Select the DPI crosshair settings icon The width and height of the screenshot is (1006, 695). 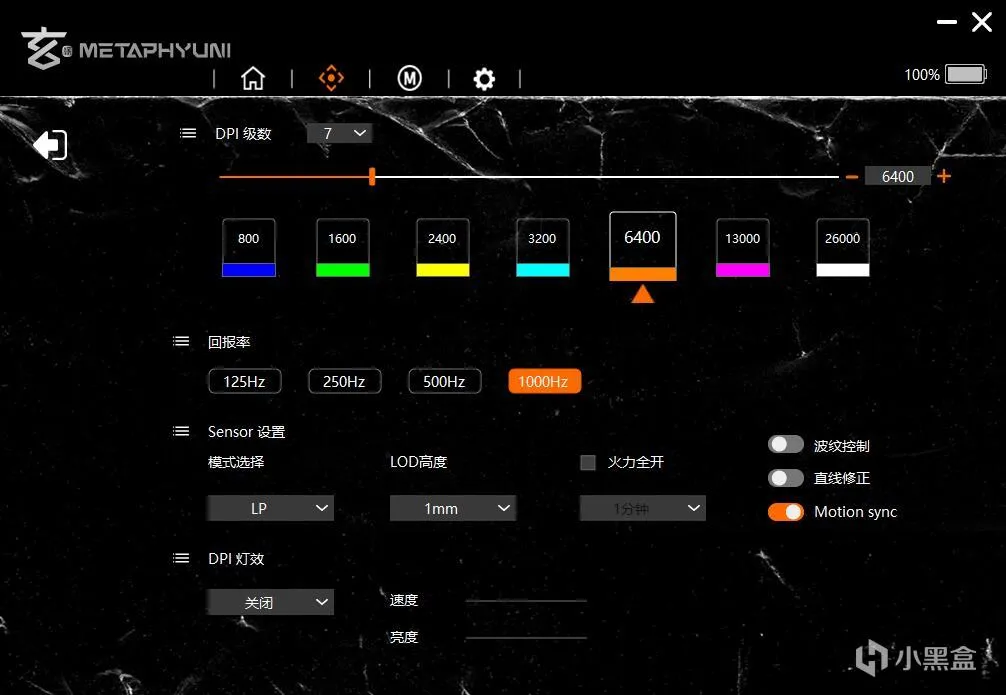331,78
